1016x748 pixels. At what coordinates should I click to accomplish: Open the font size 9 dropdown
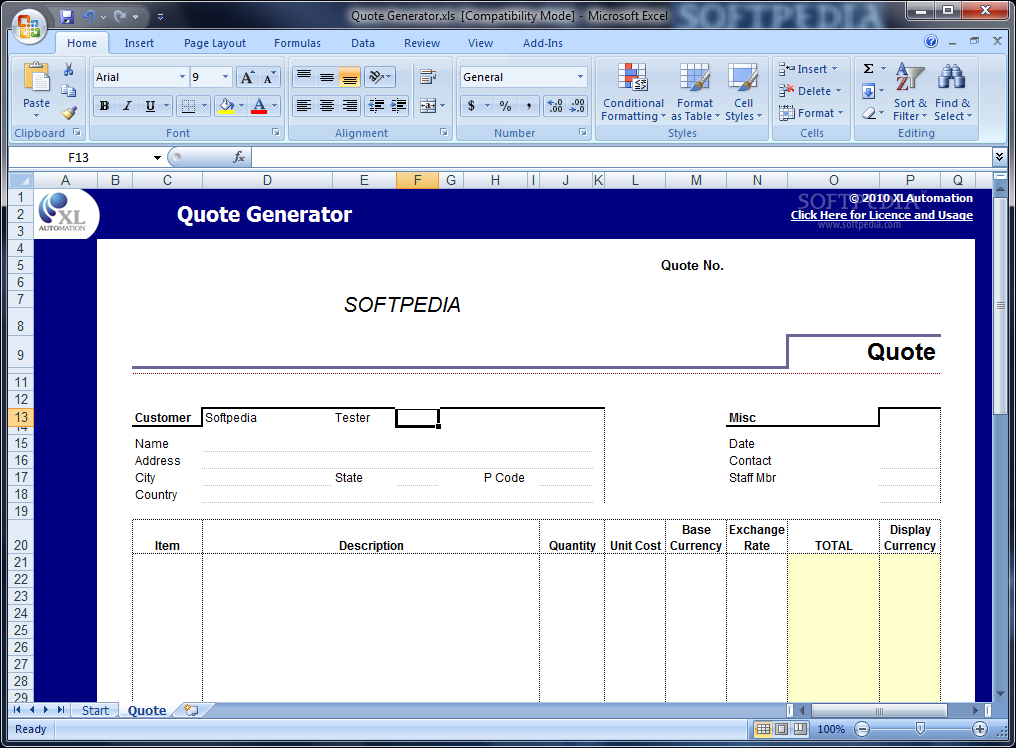pyautogui.click(x=225, y=77)
